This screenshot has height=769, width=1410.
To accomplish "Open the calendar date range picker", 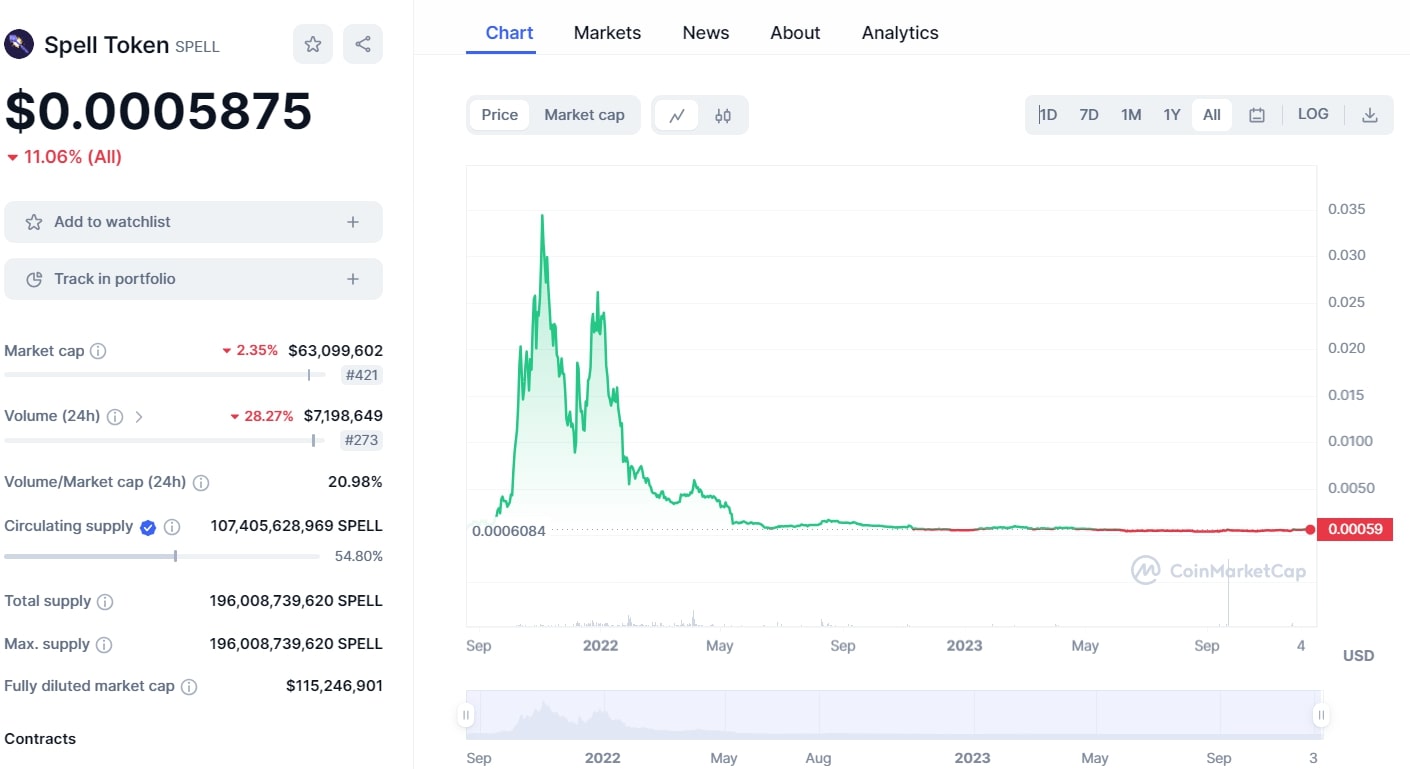I will [1257, 115].
